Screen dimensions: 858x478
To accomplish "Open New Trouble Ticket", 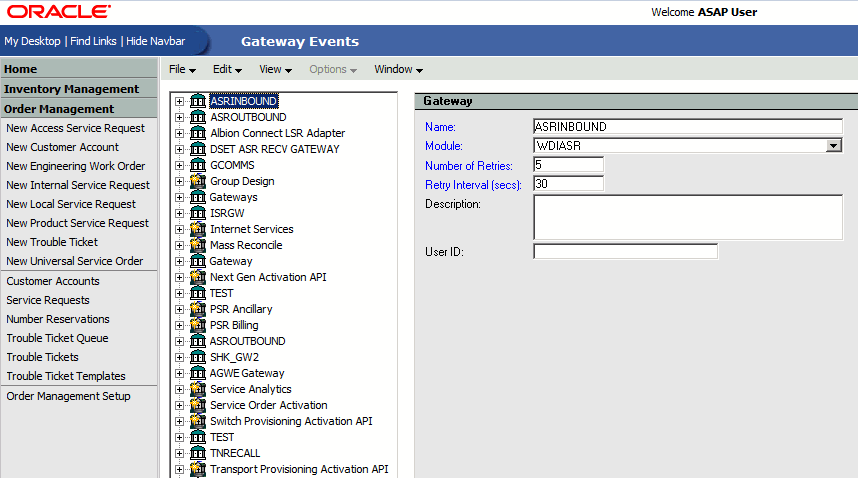I will (52, 242).
